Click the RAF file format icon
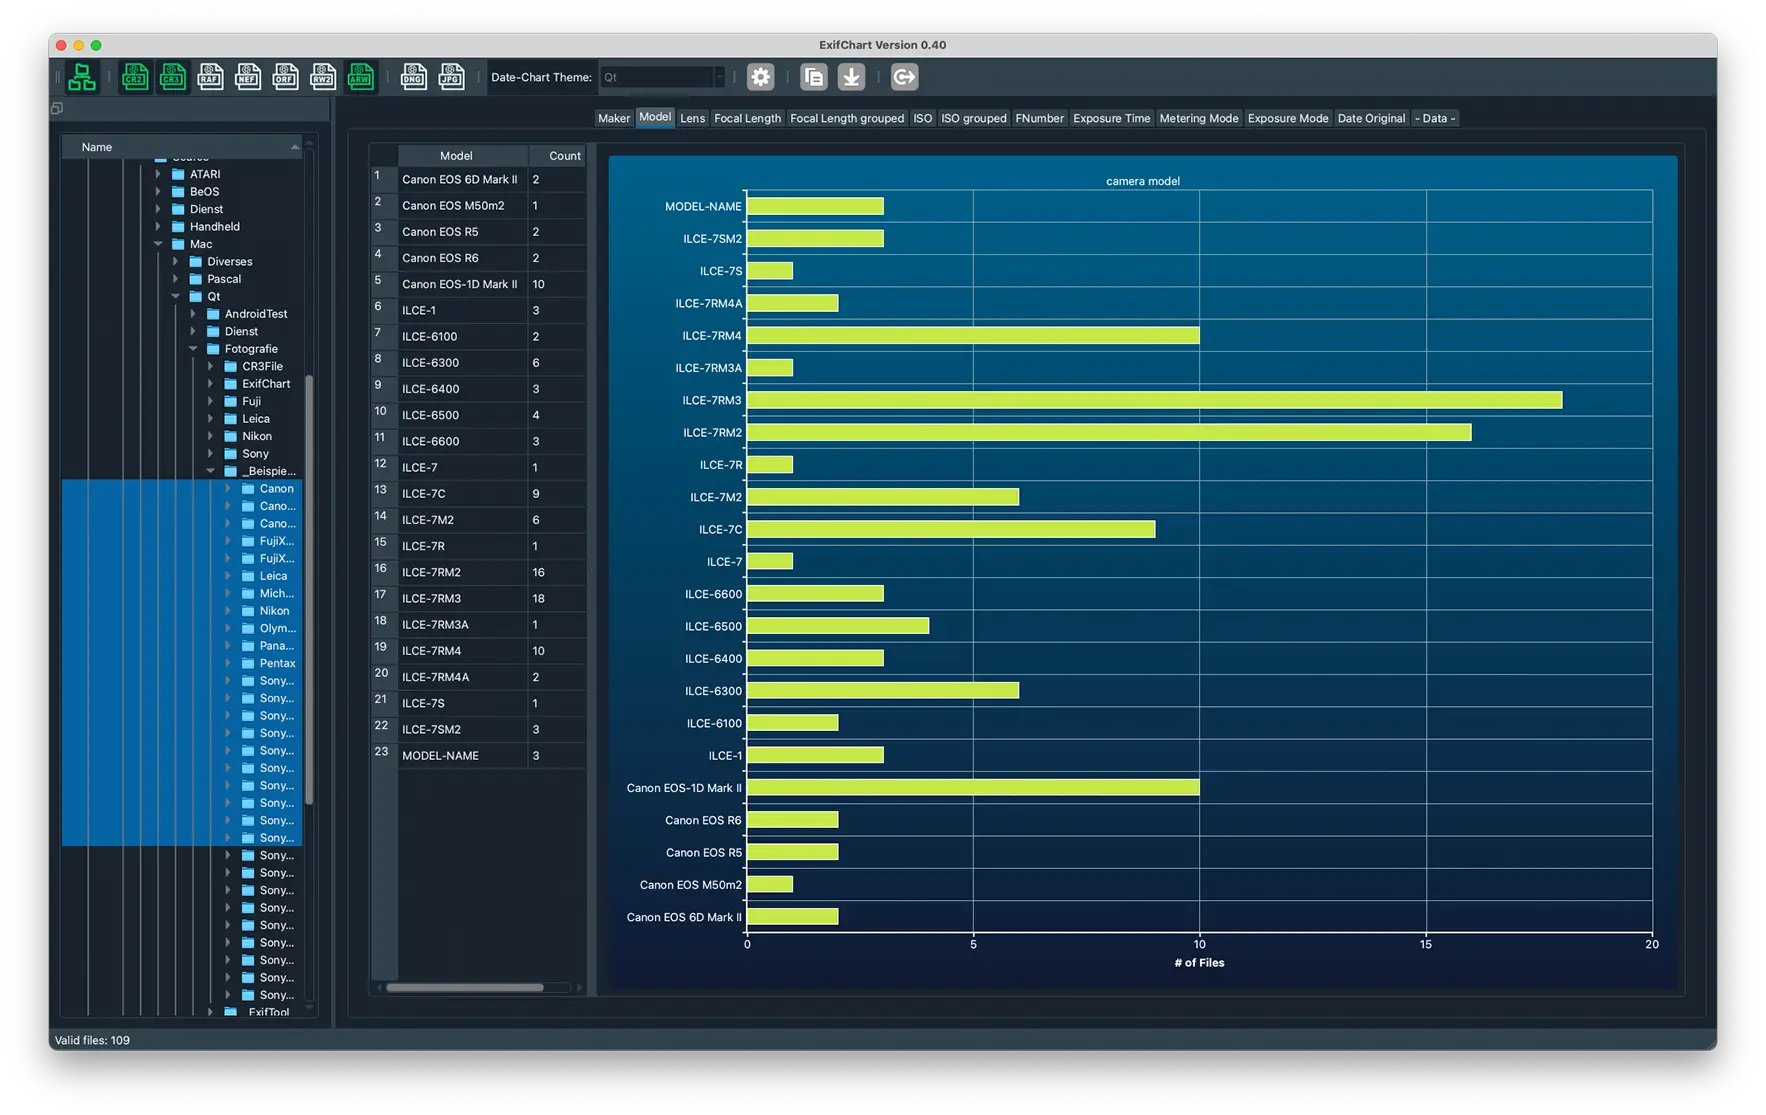This screenshot has height=1115, width=1766. [x=210, y=77]
